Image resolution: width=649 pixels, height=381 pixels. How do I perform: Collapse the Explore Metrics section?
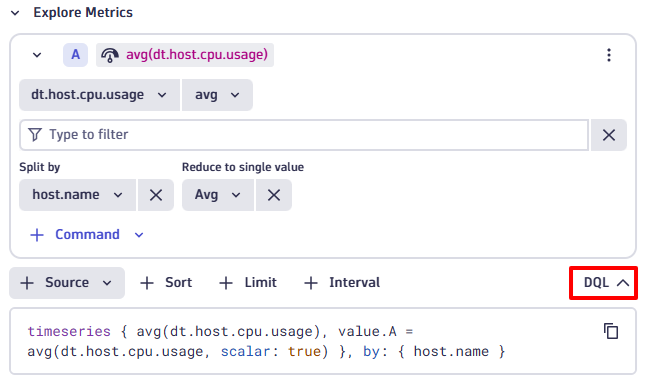tap(15, 13)
